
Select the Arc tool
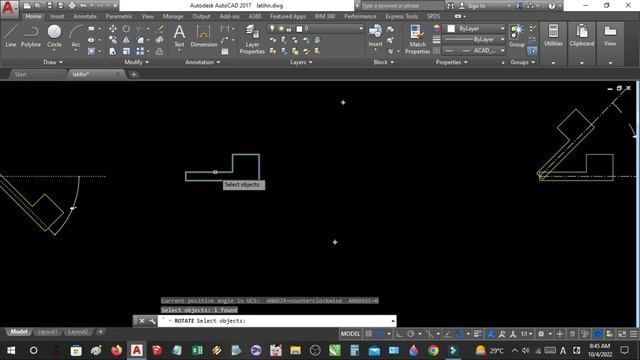pos(76,36)
